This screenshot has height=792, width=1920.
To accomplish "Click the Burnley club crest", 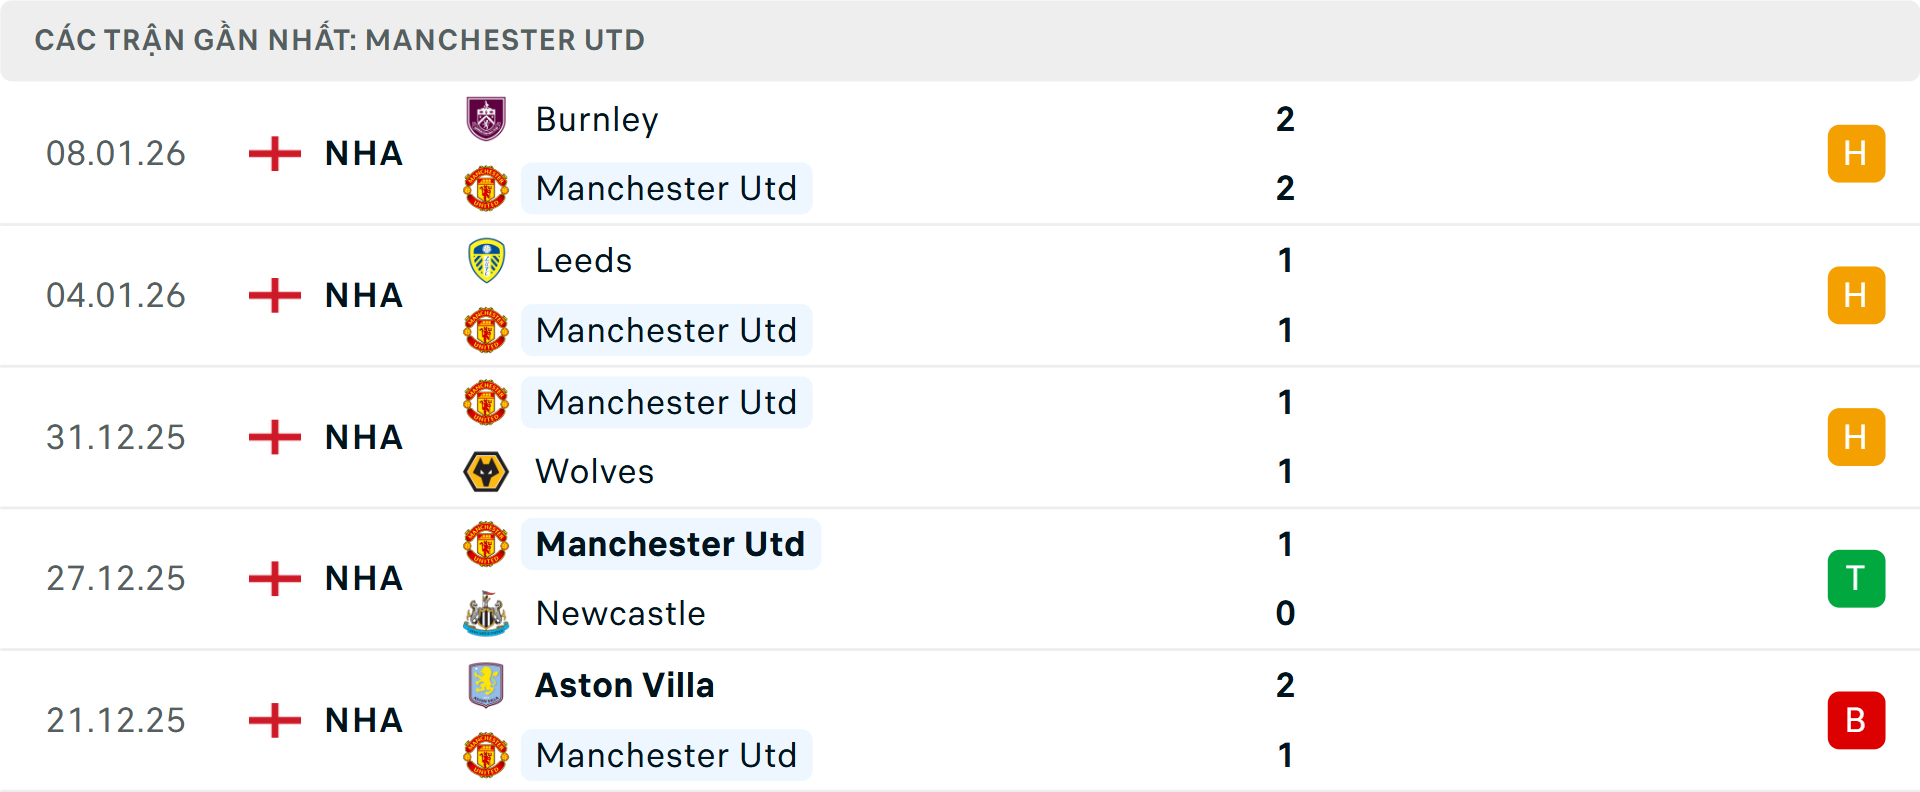I will [486, 119].
